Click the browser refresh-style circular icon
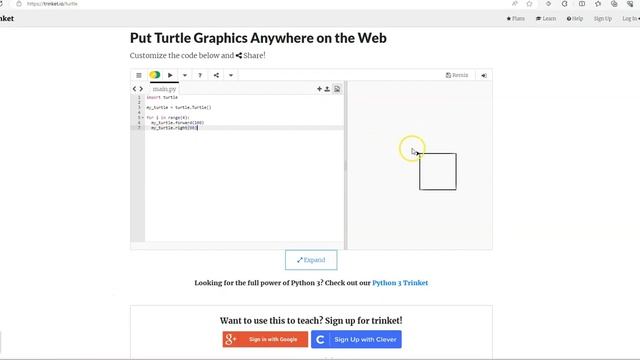Screen dimensions: 640x360 coord(564,4)
